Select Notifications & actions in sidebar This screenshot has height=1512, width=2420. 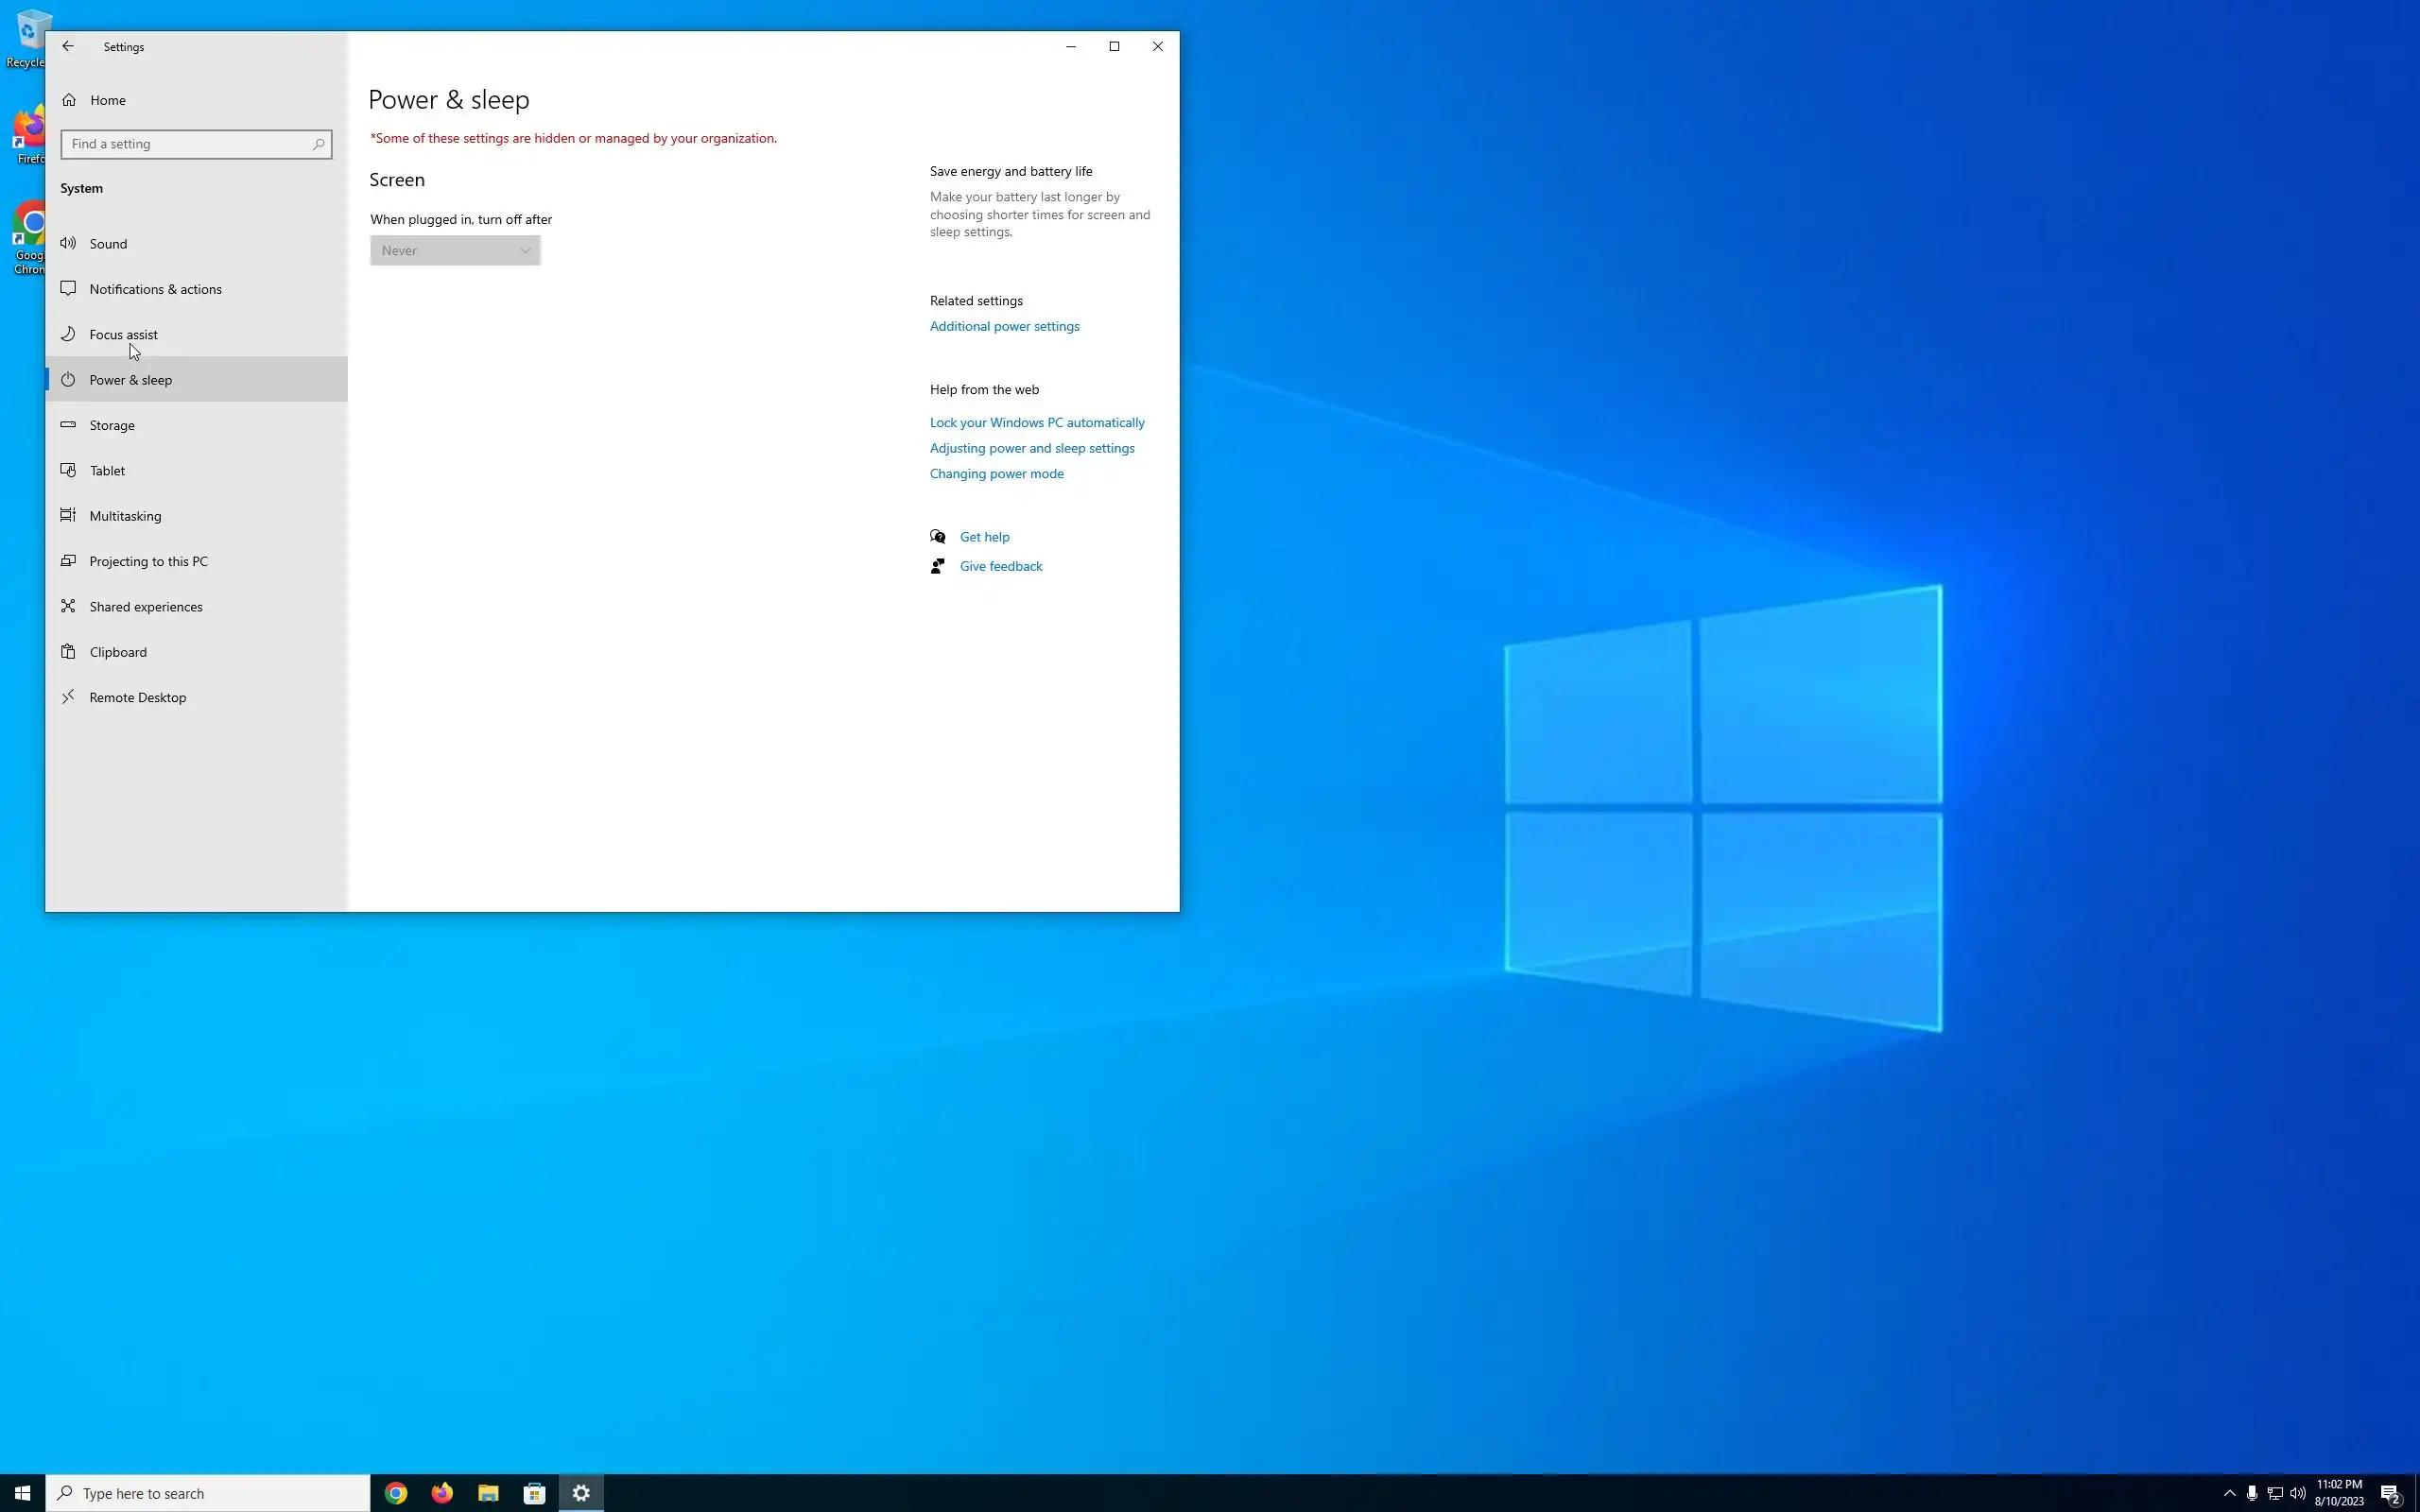click(x=155, y=289)
